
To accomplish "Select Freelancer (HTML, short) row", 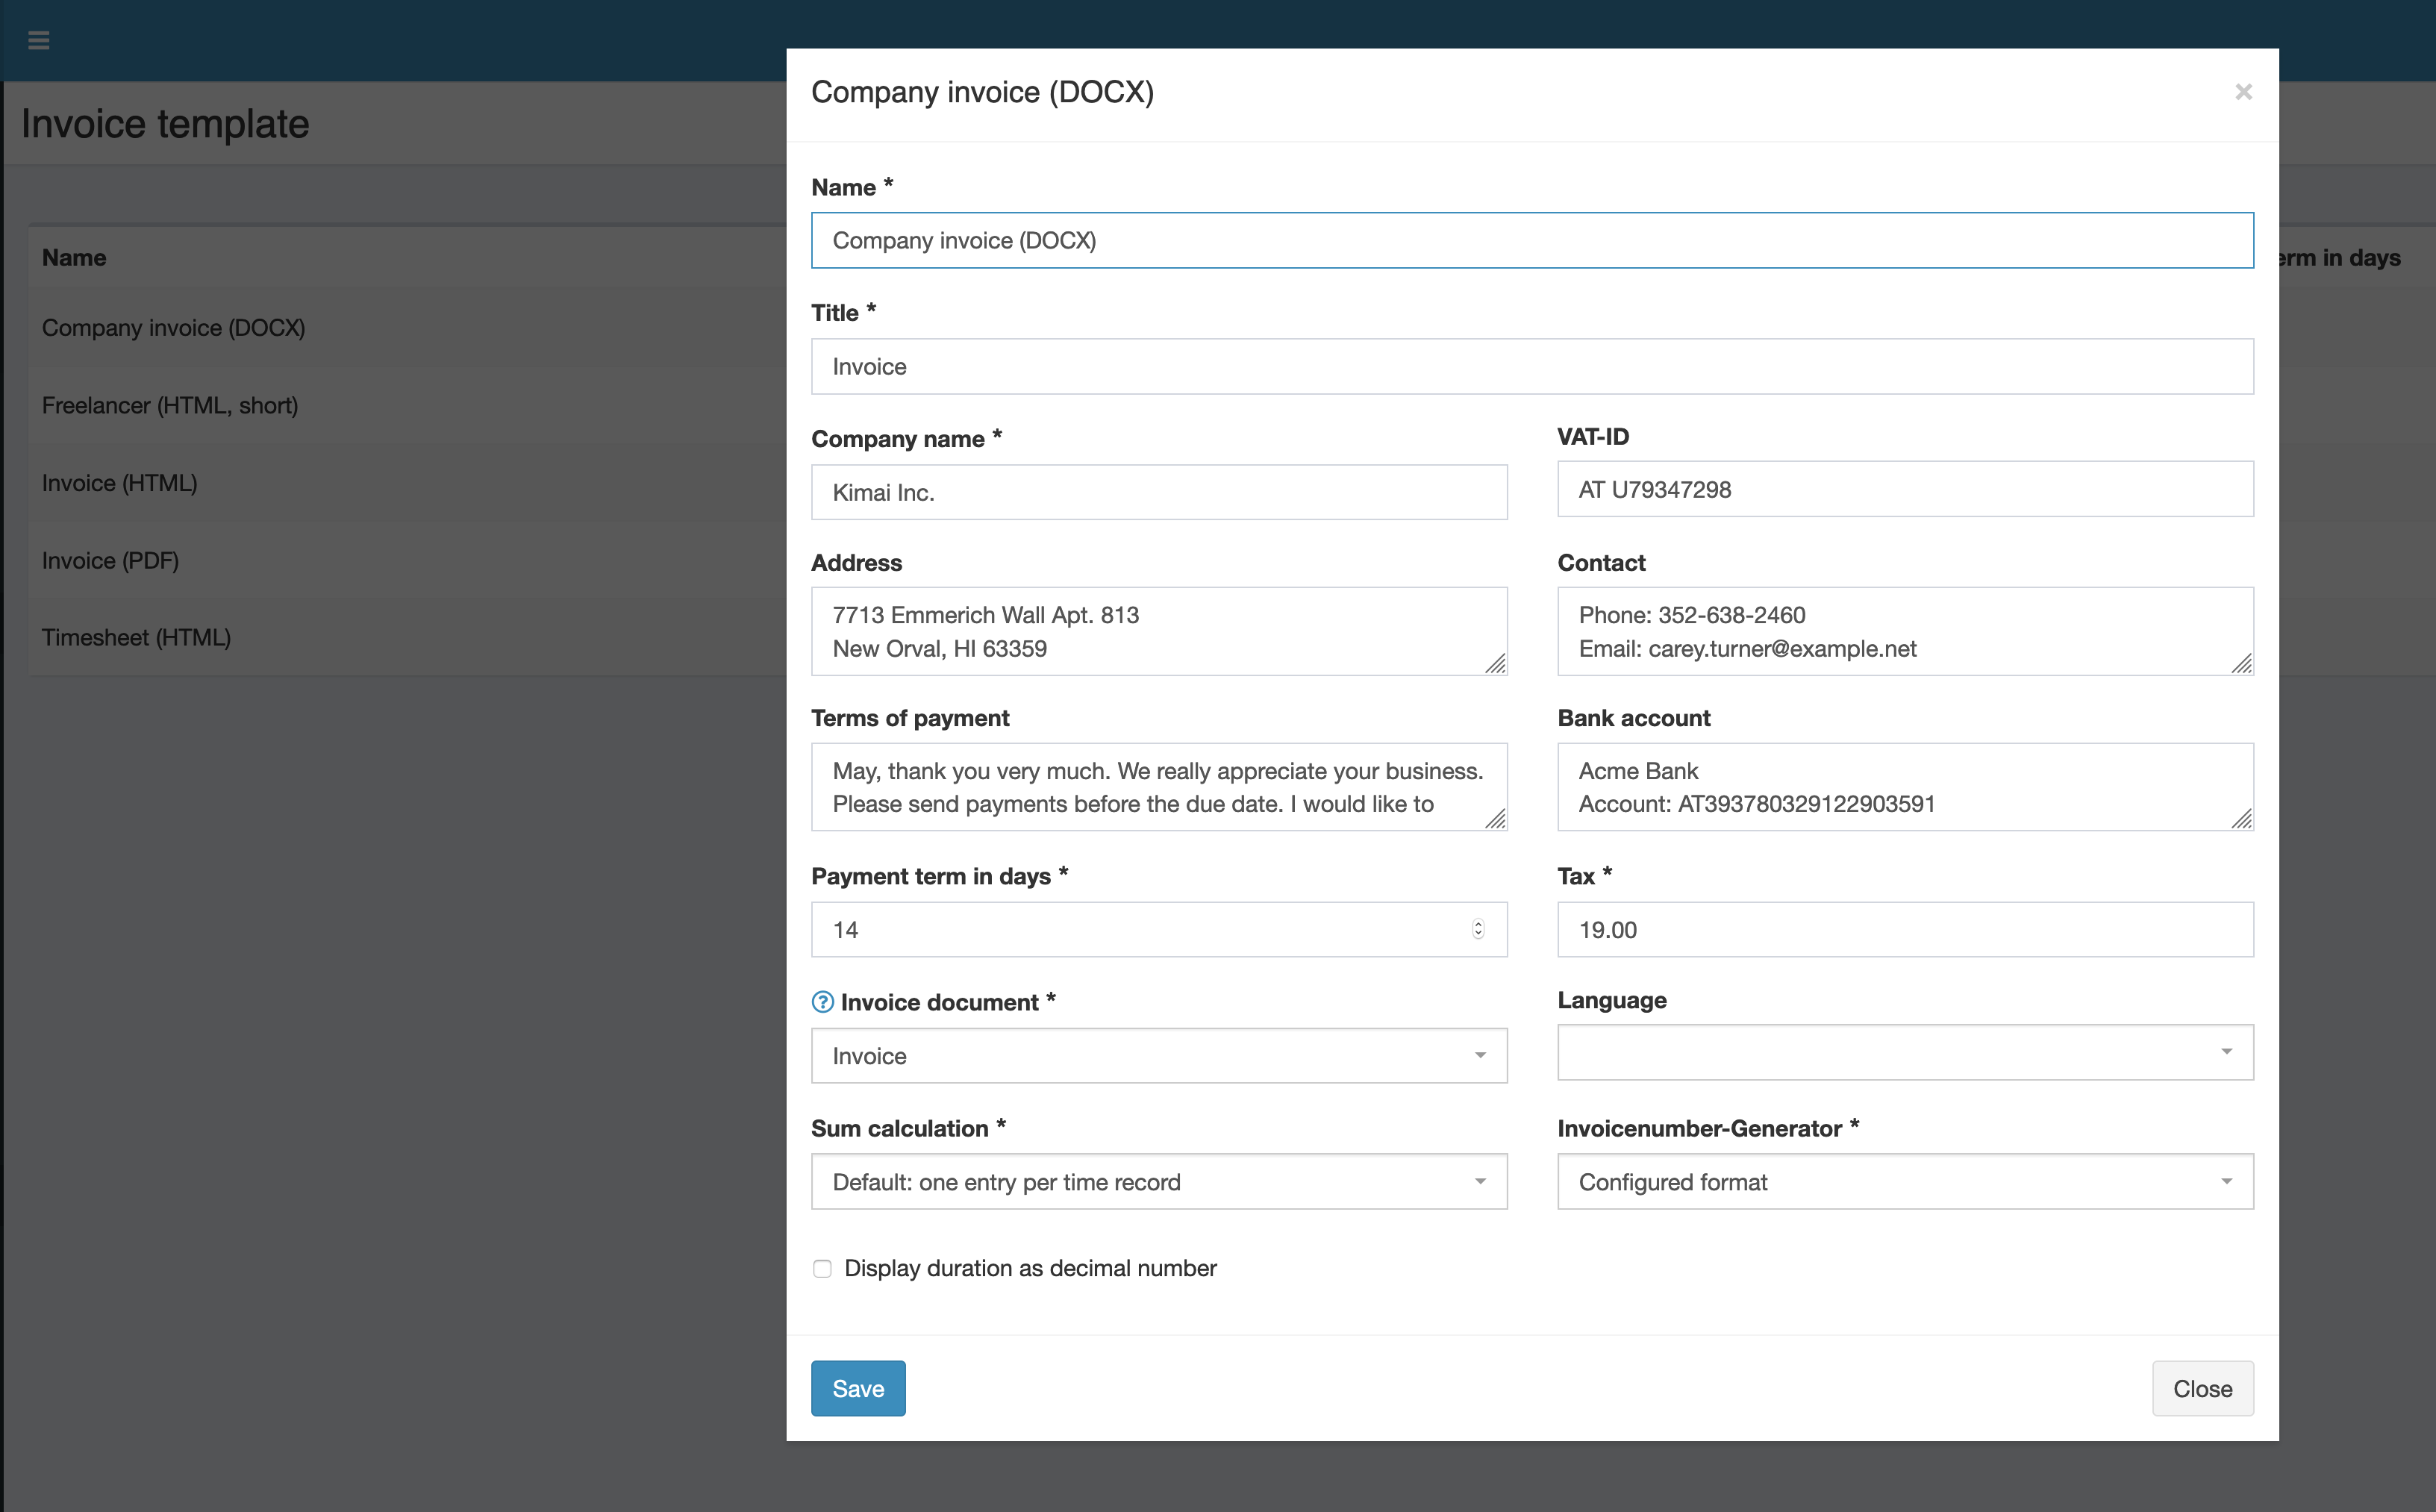I will 408,405.
